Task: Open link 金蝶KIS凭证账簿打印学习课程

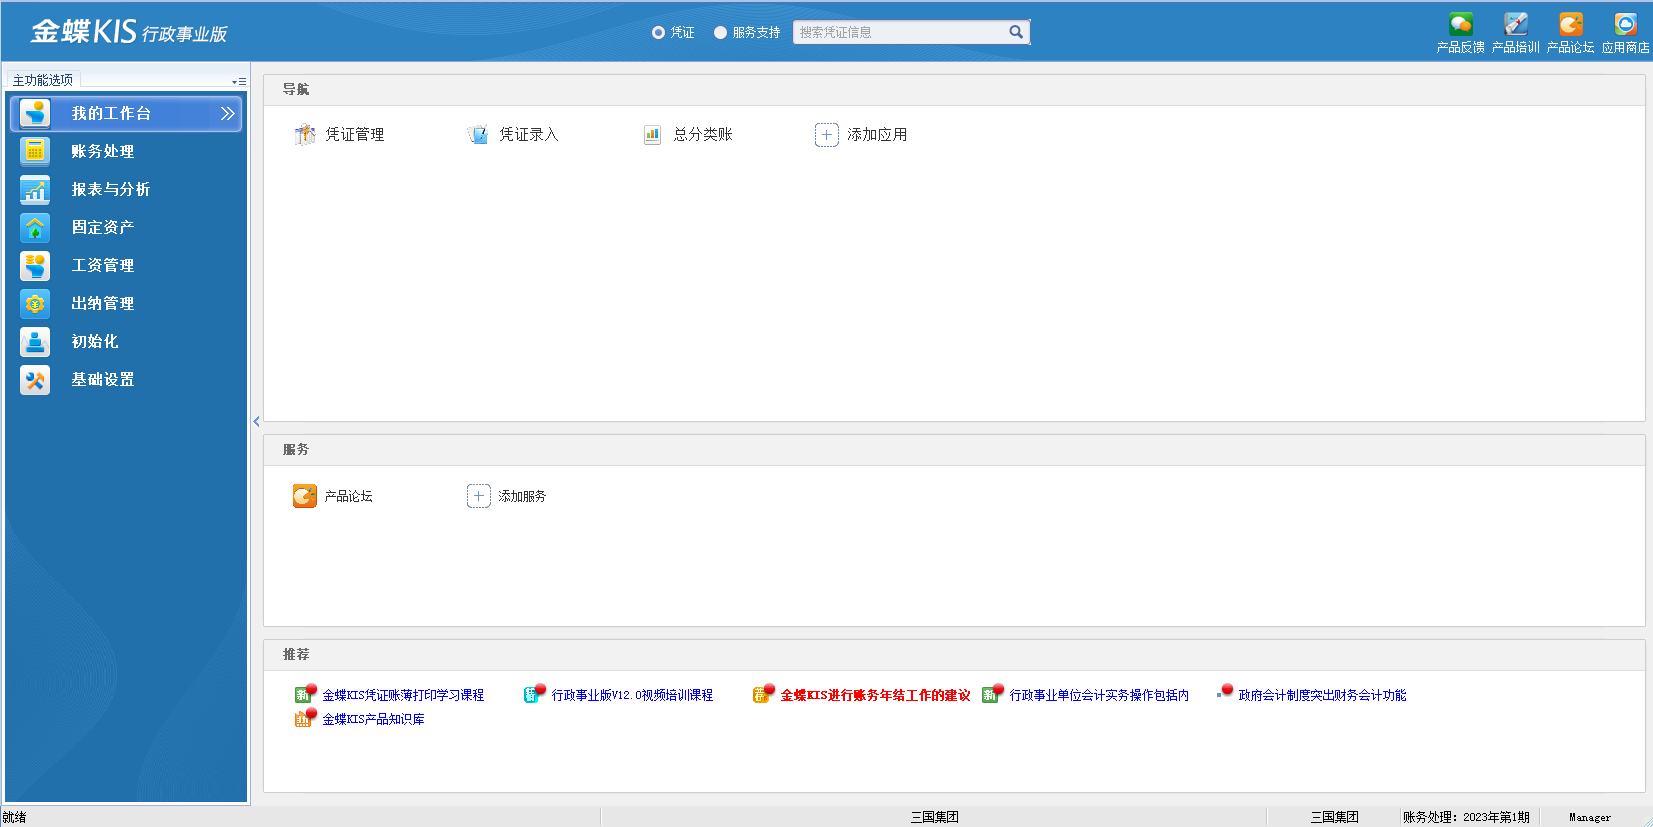Action: [x=403, y=695]
